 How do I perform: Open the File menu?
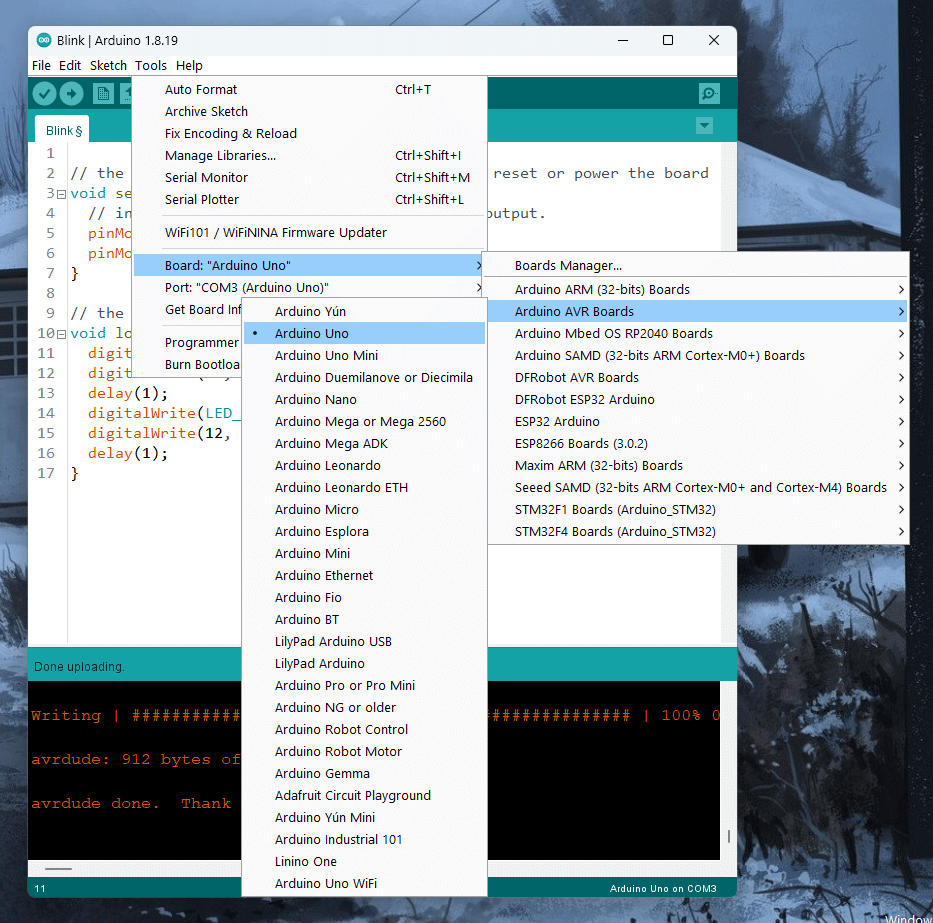41,65
